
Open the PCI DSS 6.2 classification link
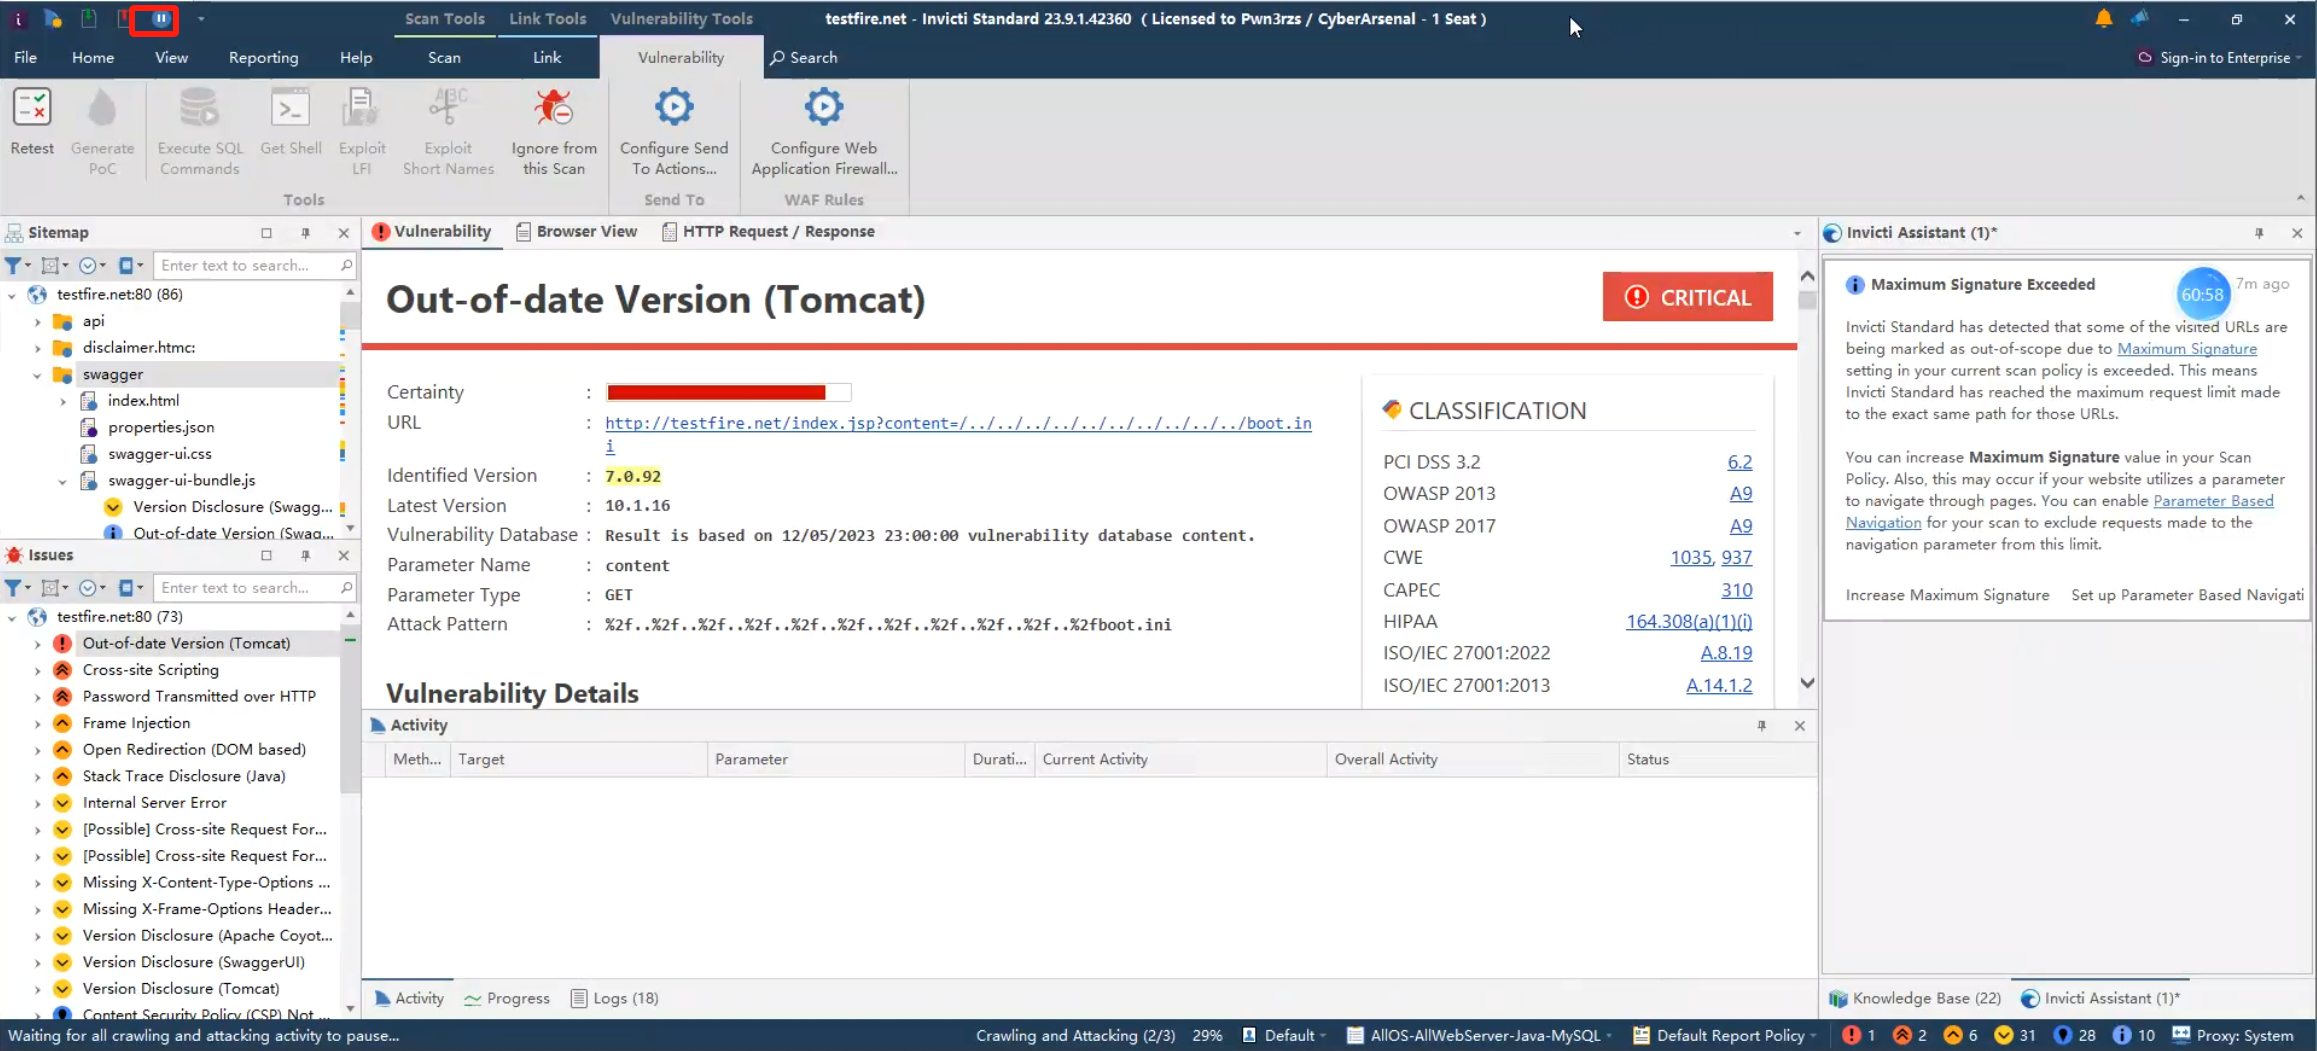[1739, 462]
